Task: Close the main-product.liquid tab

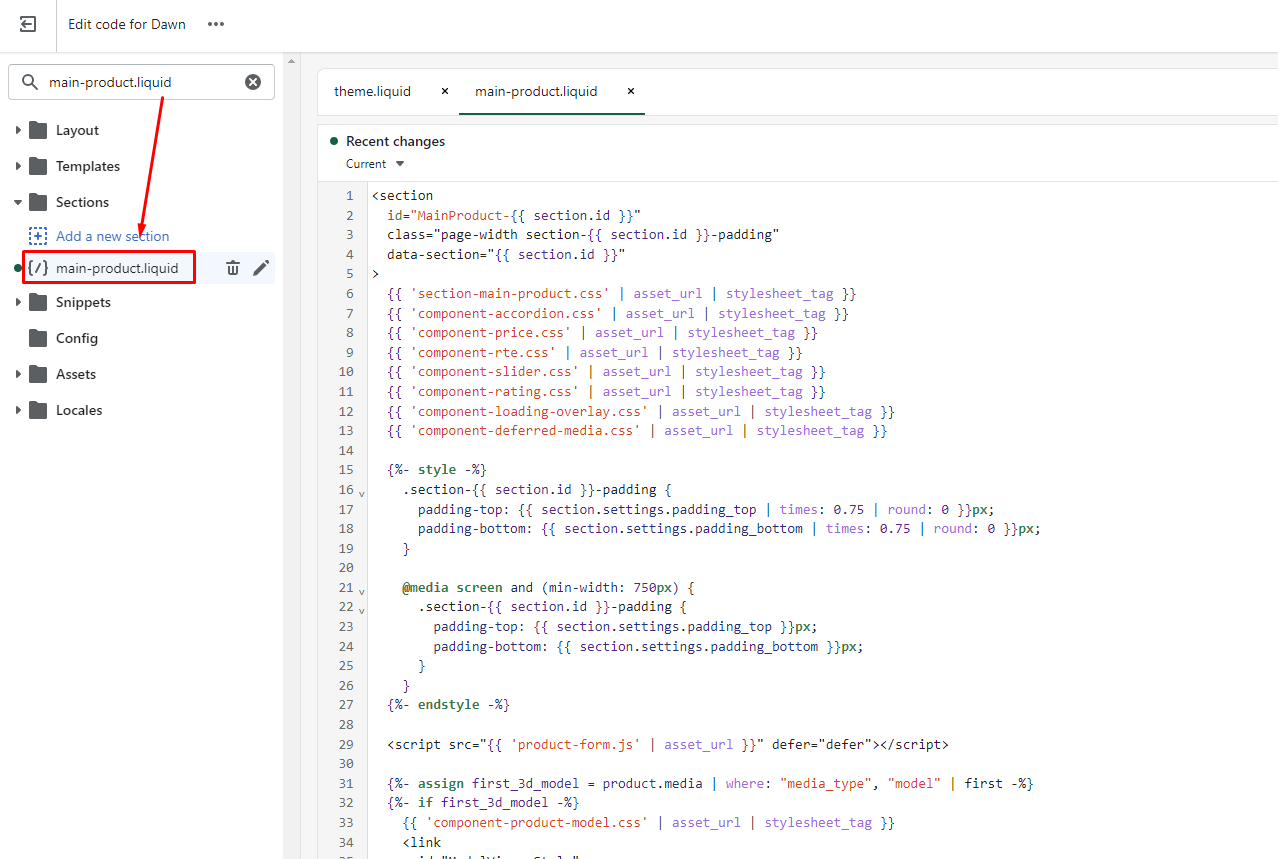Action: click(631, 91)
